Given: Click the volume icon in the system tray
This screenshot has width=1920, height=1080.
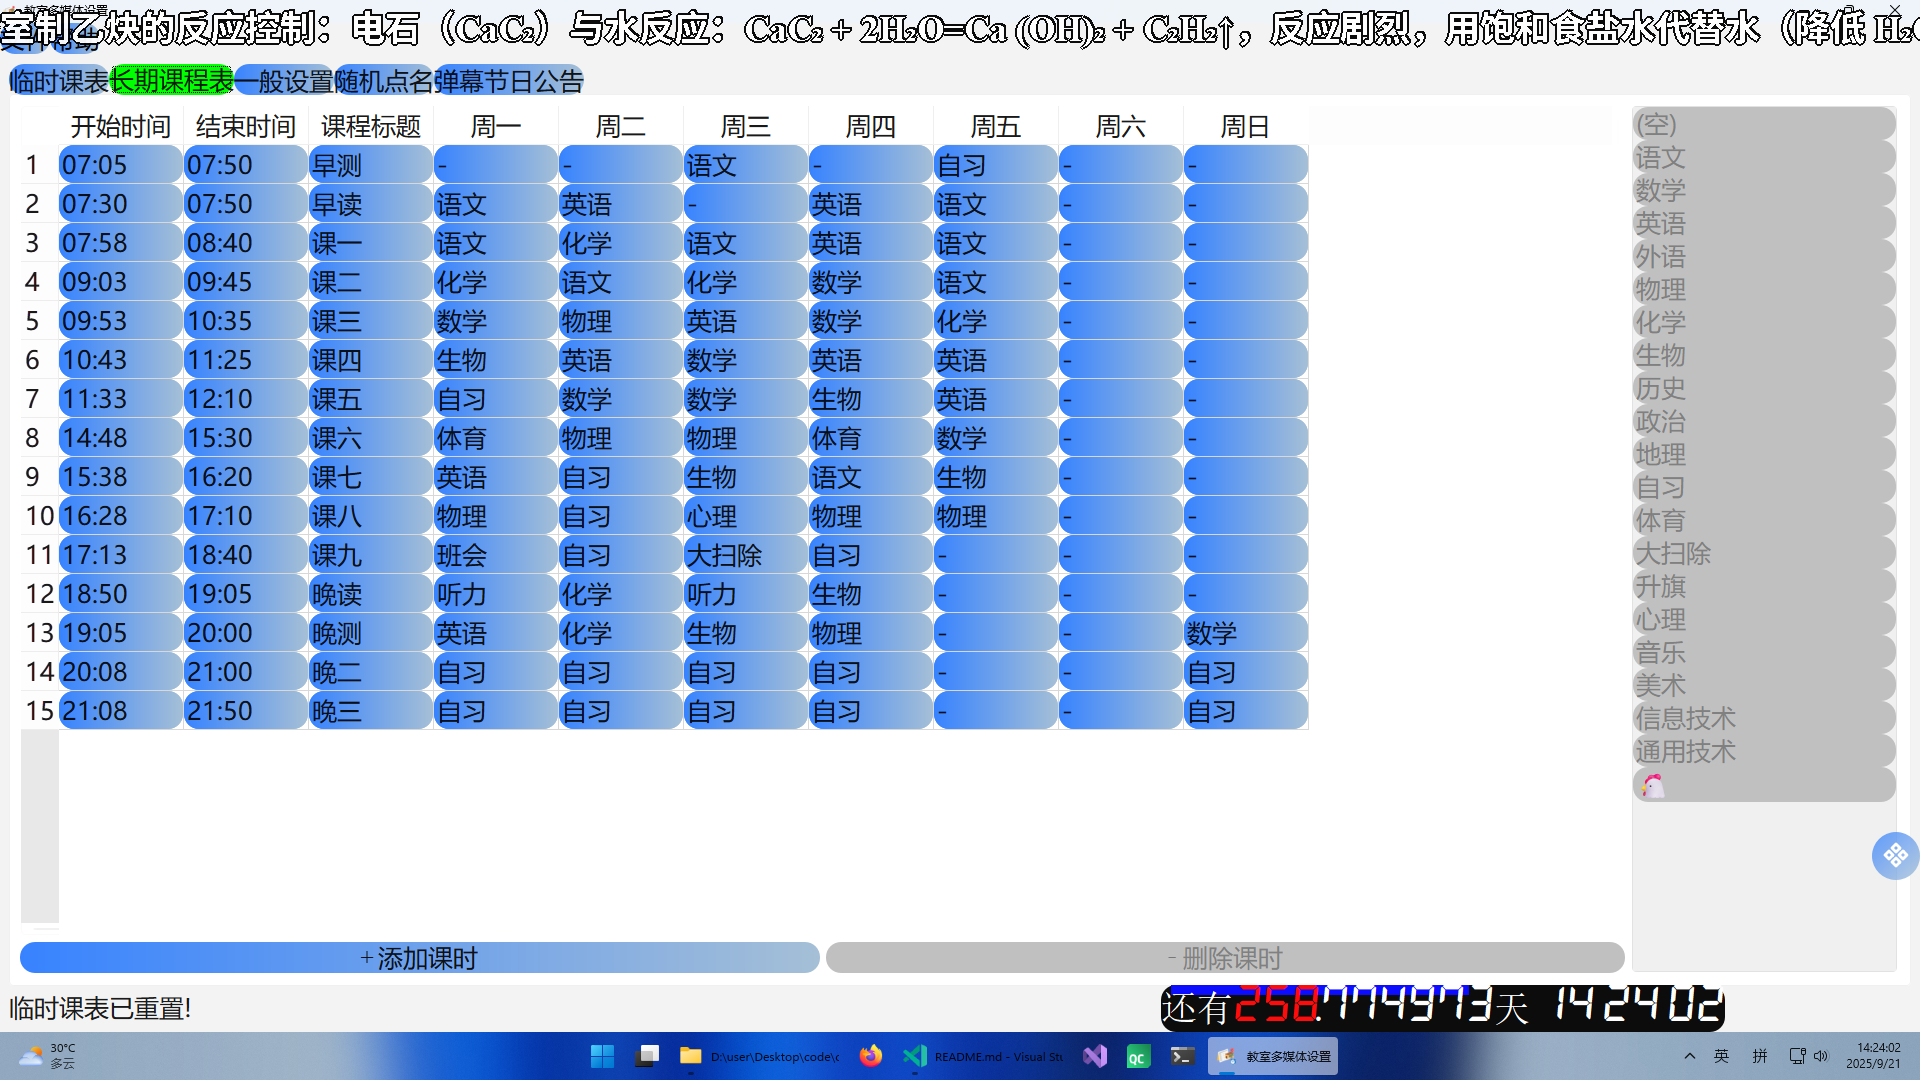Looking at the screenshot, I should [x=1821, y=1056].
